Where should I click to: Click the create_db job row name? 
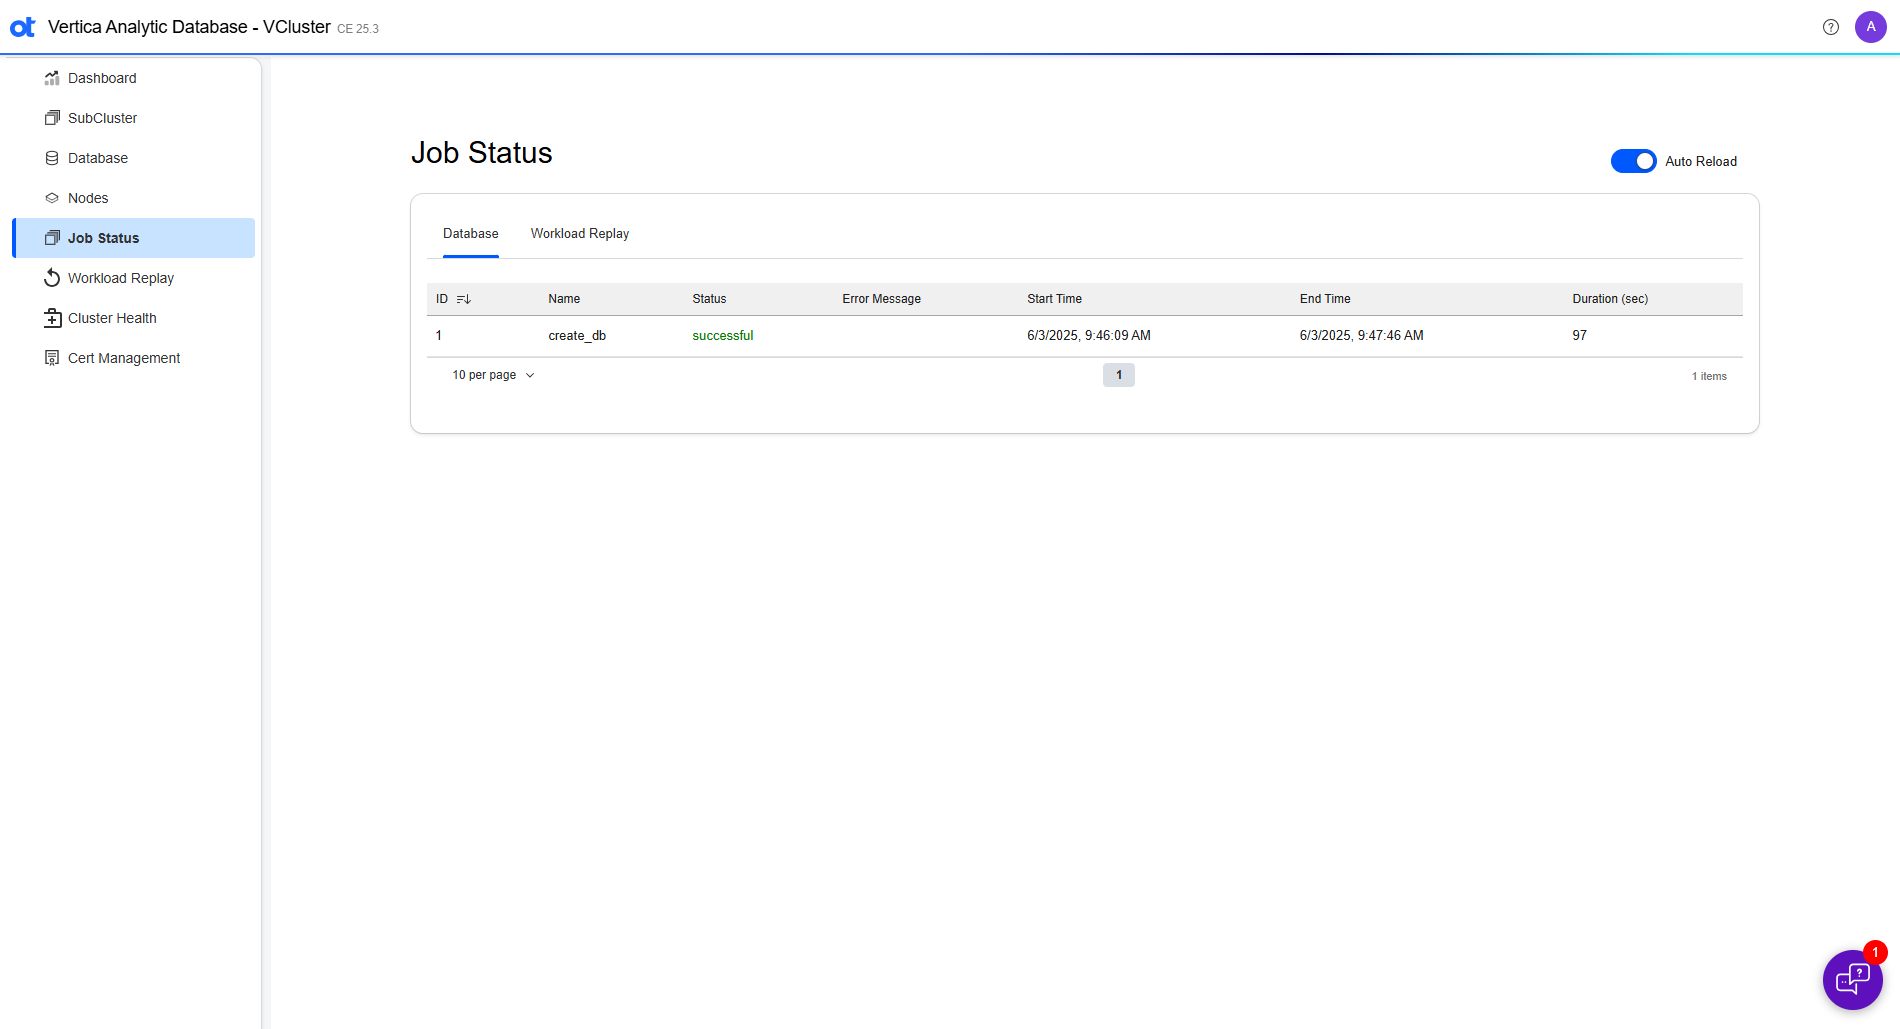coord(577,336)
